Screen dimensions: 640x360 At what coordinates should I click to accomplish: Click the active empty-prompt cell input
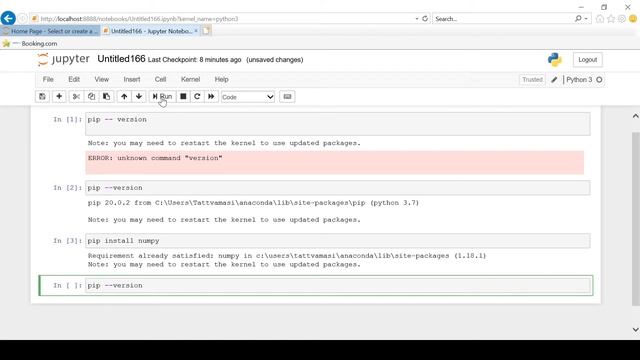pos(338,285)
